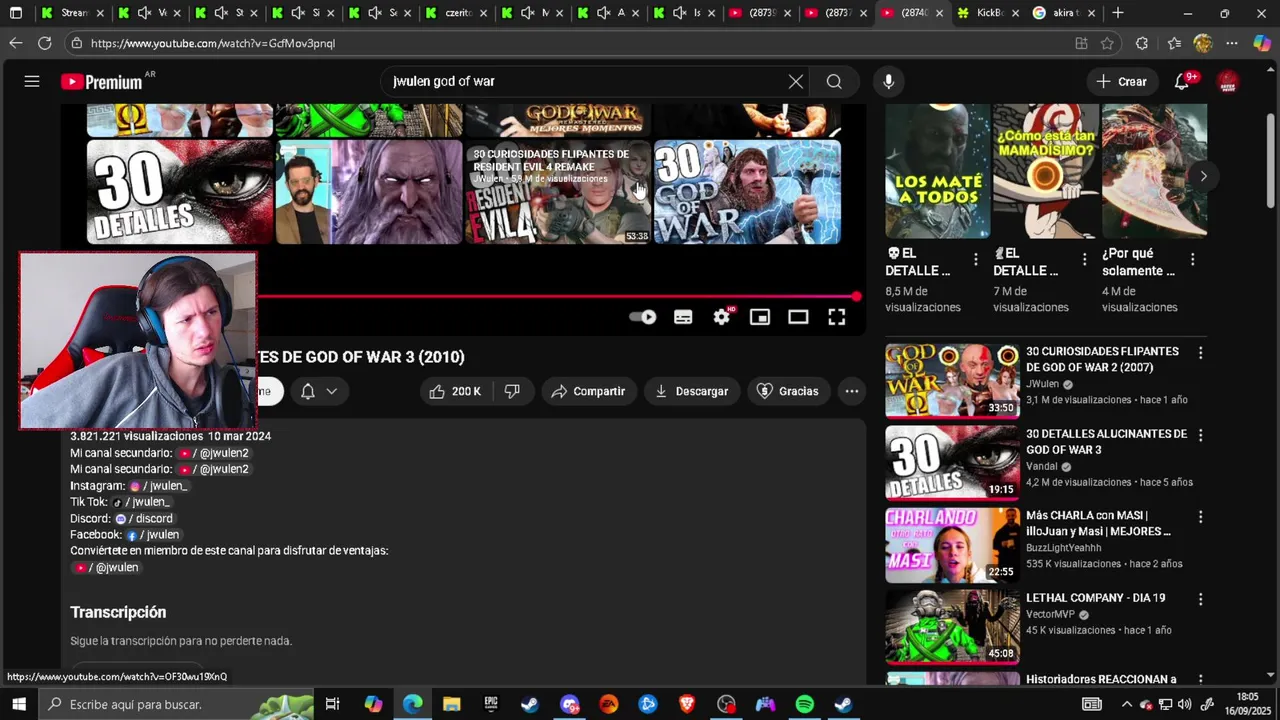Close the akira browser tab
Screen dimensions: 1280x720
[1091, 13]
